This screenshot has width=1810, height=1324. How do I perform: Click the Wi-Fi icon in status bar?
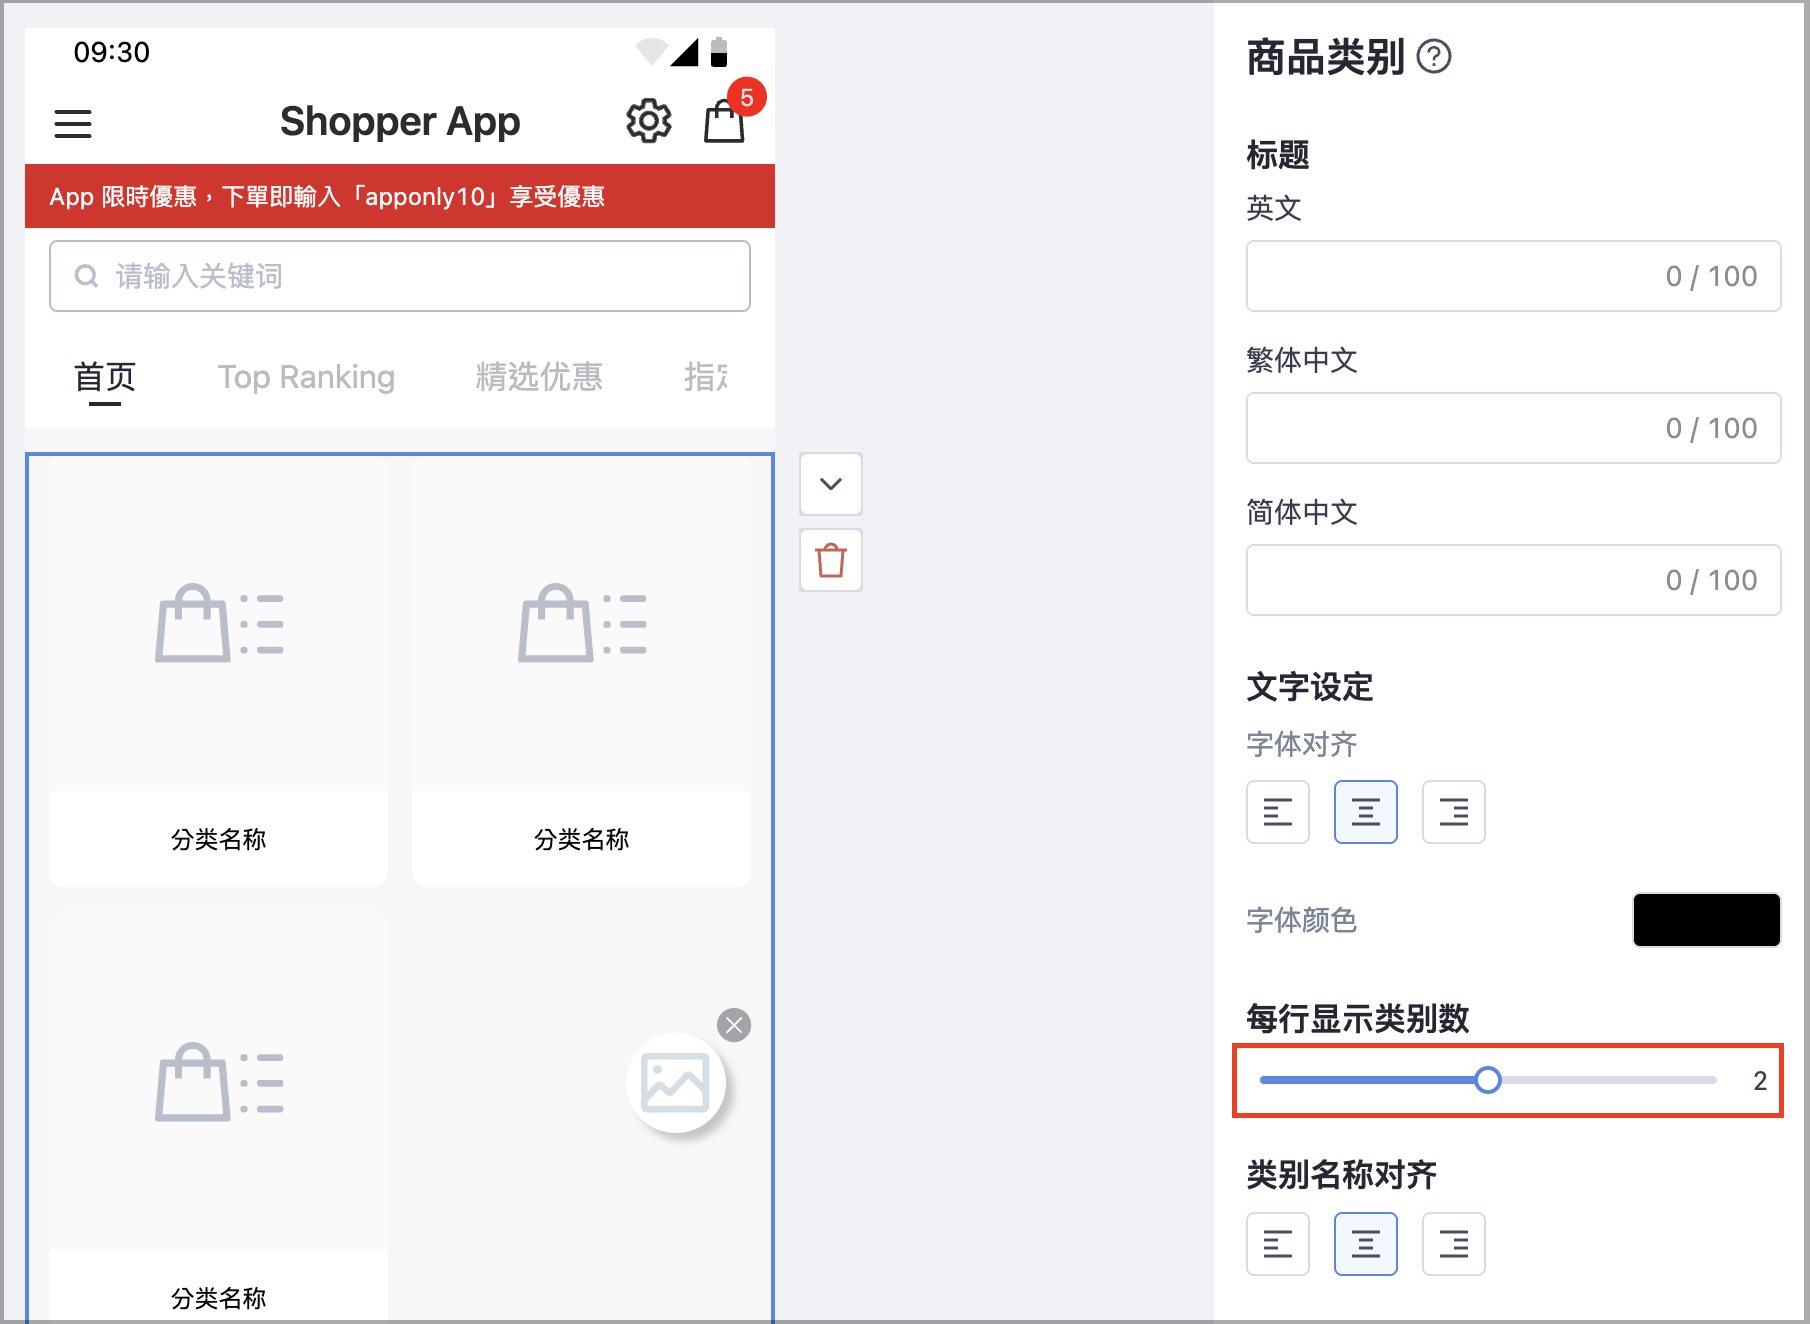coord(651,52)
